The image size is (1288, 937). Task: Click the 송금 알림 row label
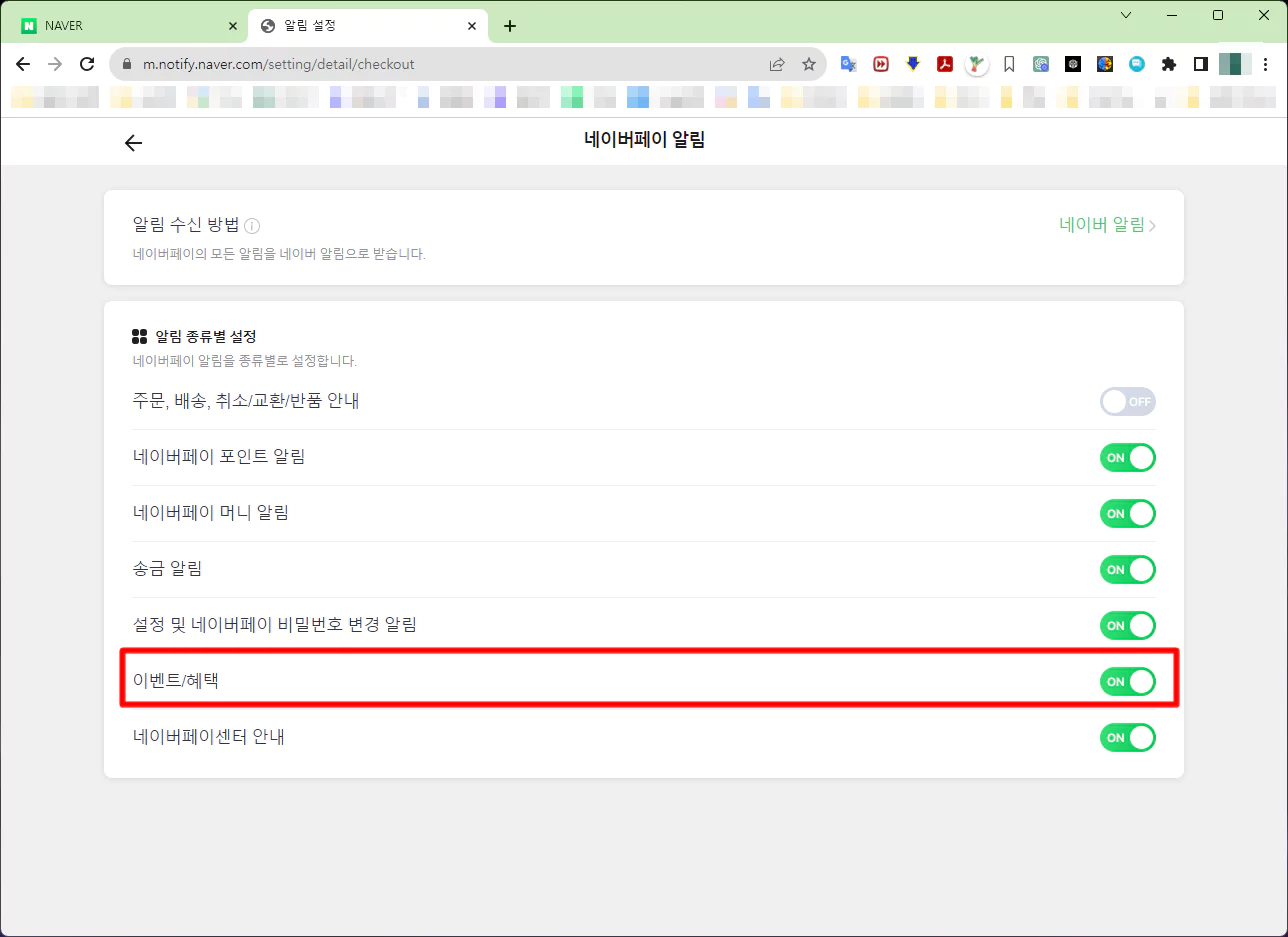pos(167,569)
